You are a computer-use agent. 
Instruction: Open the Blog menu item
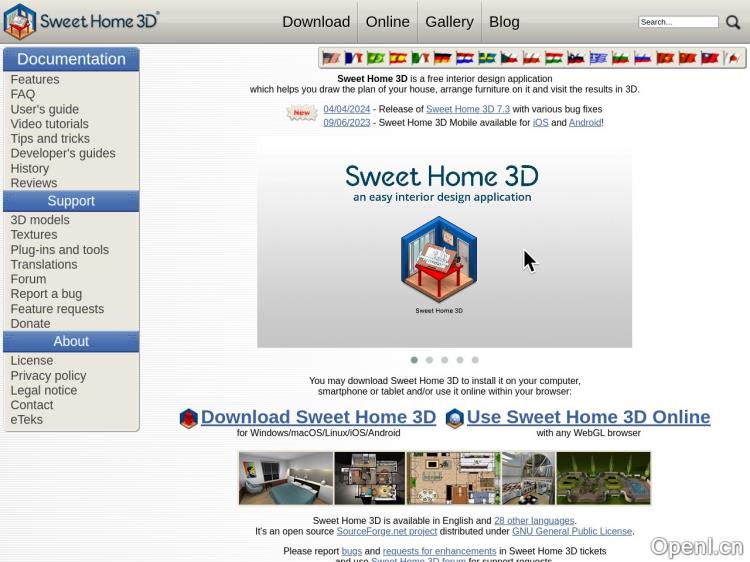(x=504, y=22)
